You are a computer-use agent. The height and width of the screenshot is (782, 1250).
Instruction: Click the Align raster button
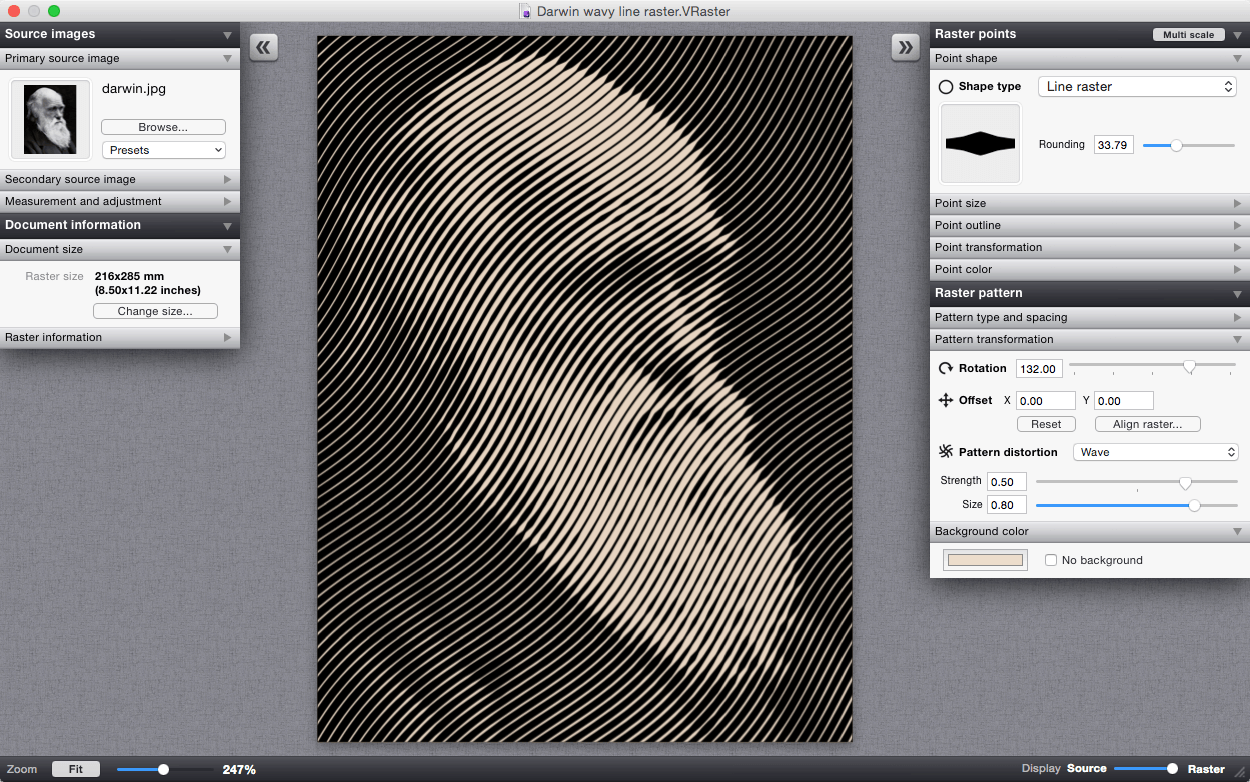1146,423
